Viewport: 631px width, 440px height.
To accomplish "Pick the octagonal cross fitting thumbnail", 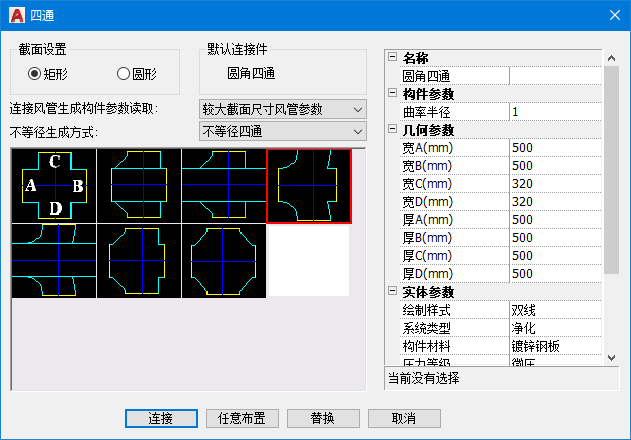I will point(224,260).
